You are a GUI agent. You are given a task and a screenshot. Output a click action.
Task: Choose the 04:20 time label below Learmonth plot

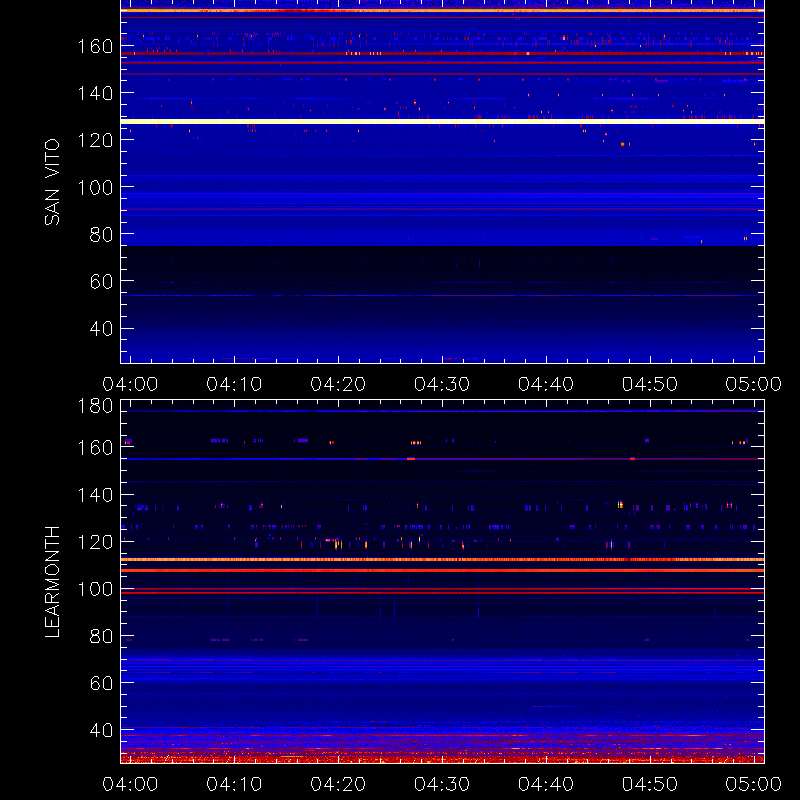click(x=338, y=784)
